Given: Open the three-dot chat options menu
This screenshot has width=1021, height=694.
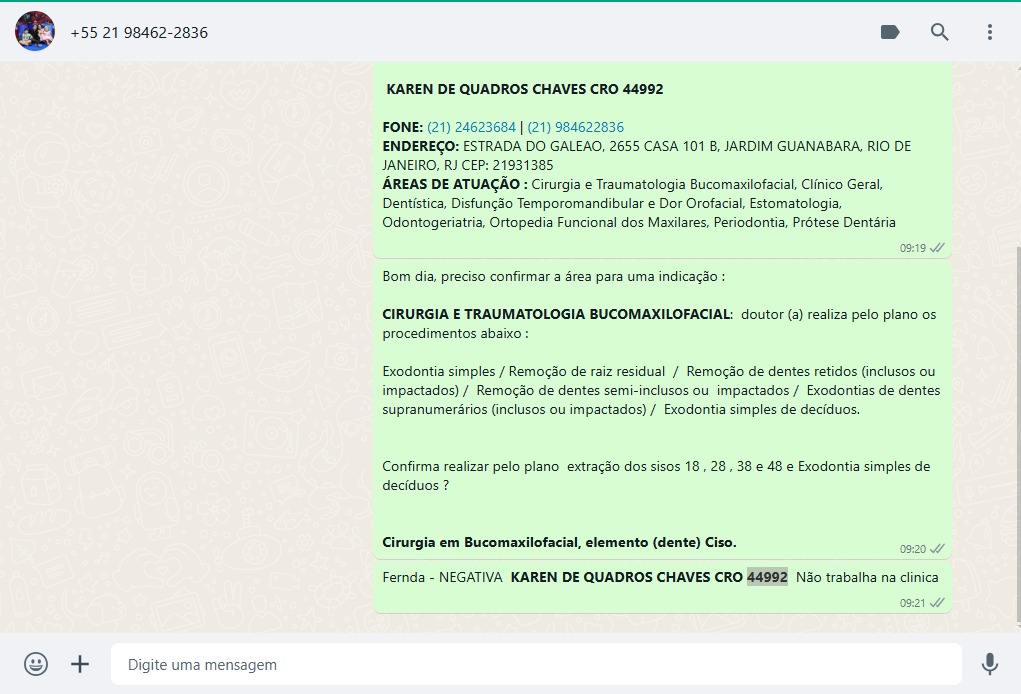Looking at the screenshot, I should 989,32.
